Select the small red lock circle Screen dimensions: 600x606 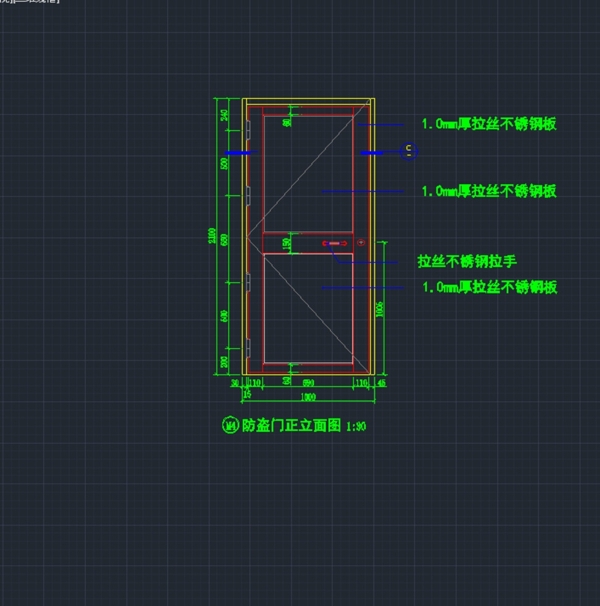pyautogui.click(x=361, y=242)
